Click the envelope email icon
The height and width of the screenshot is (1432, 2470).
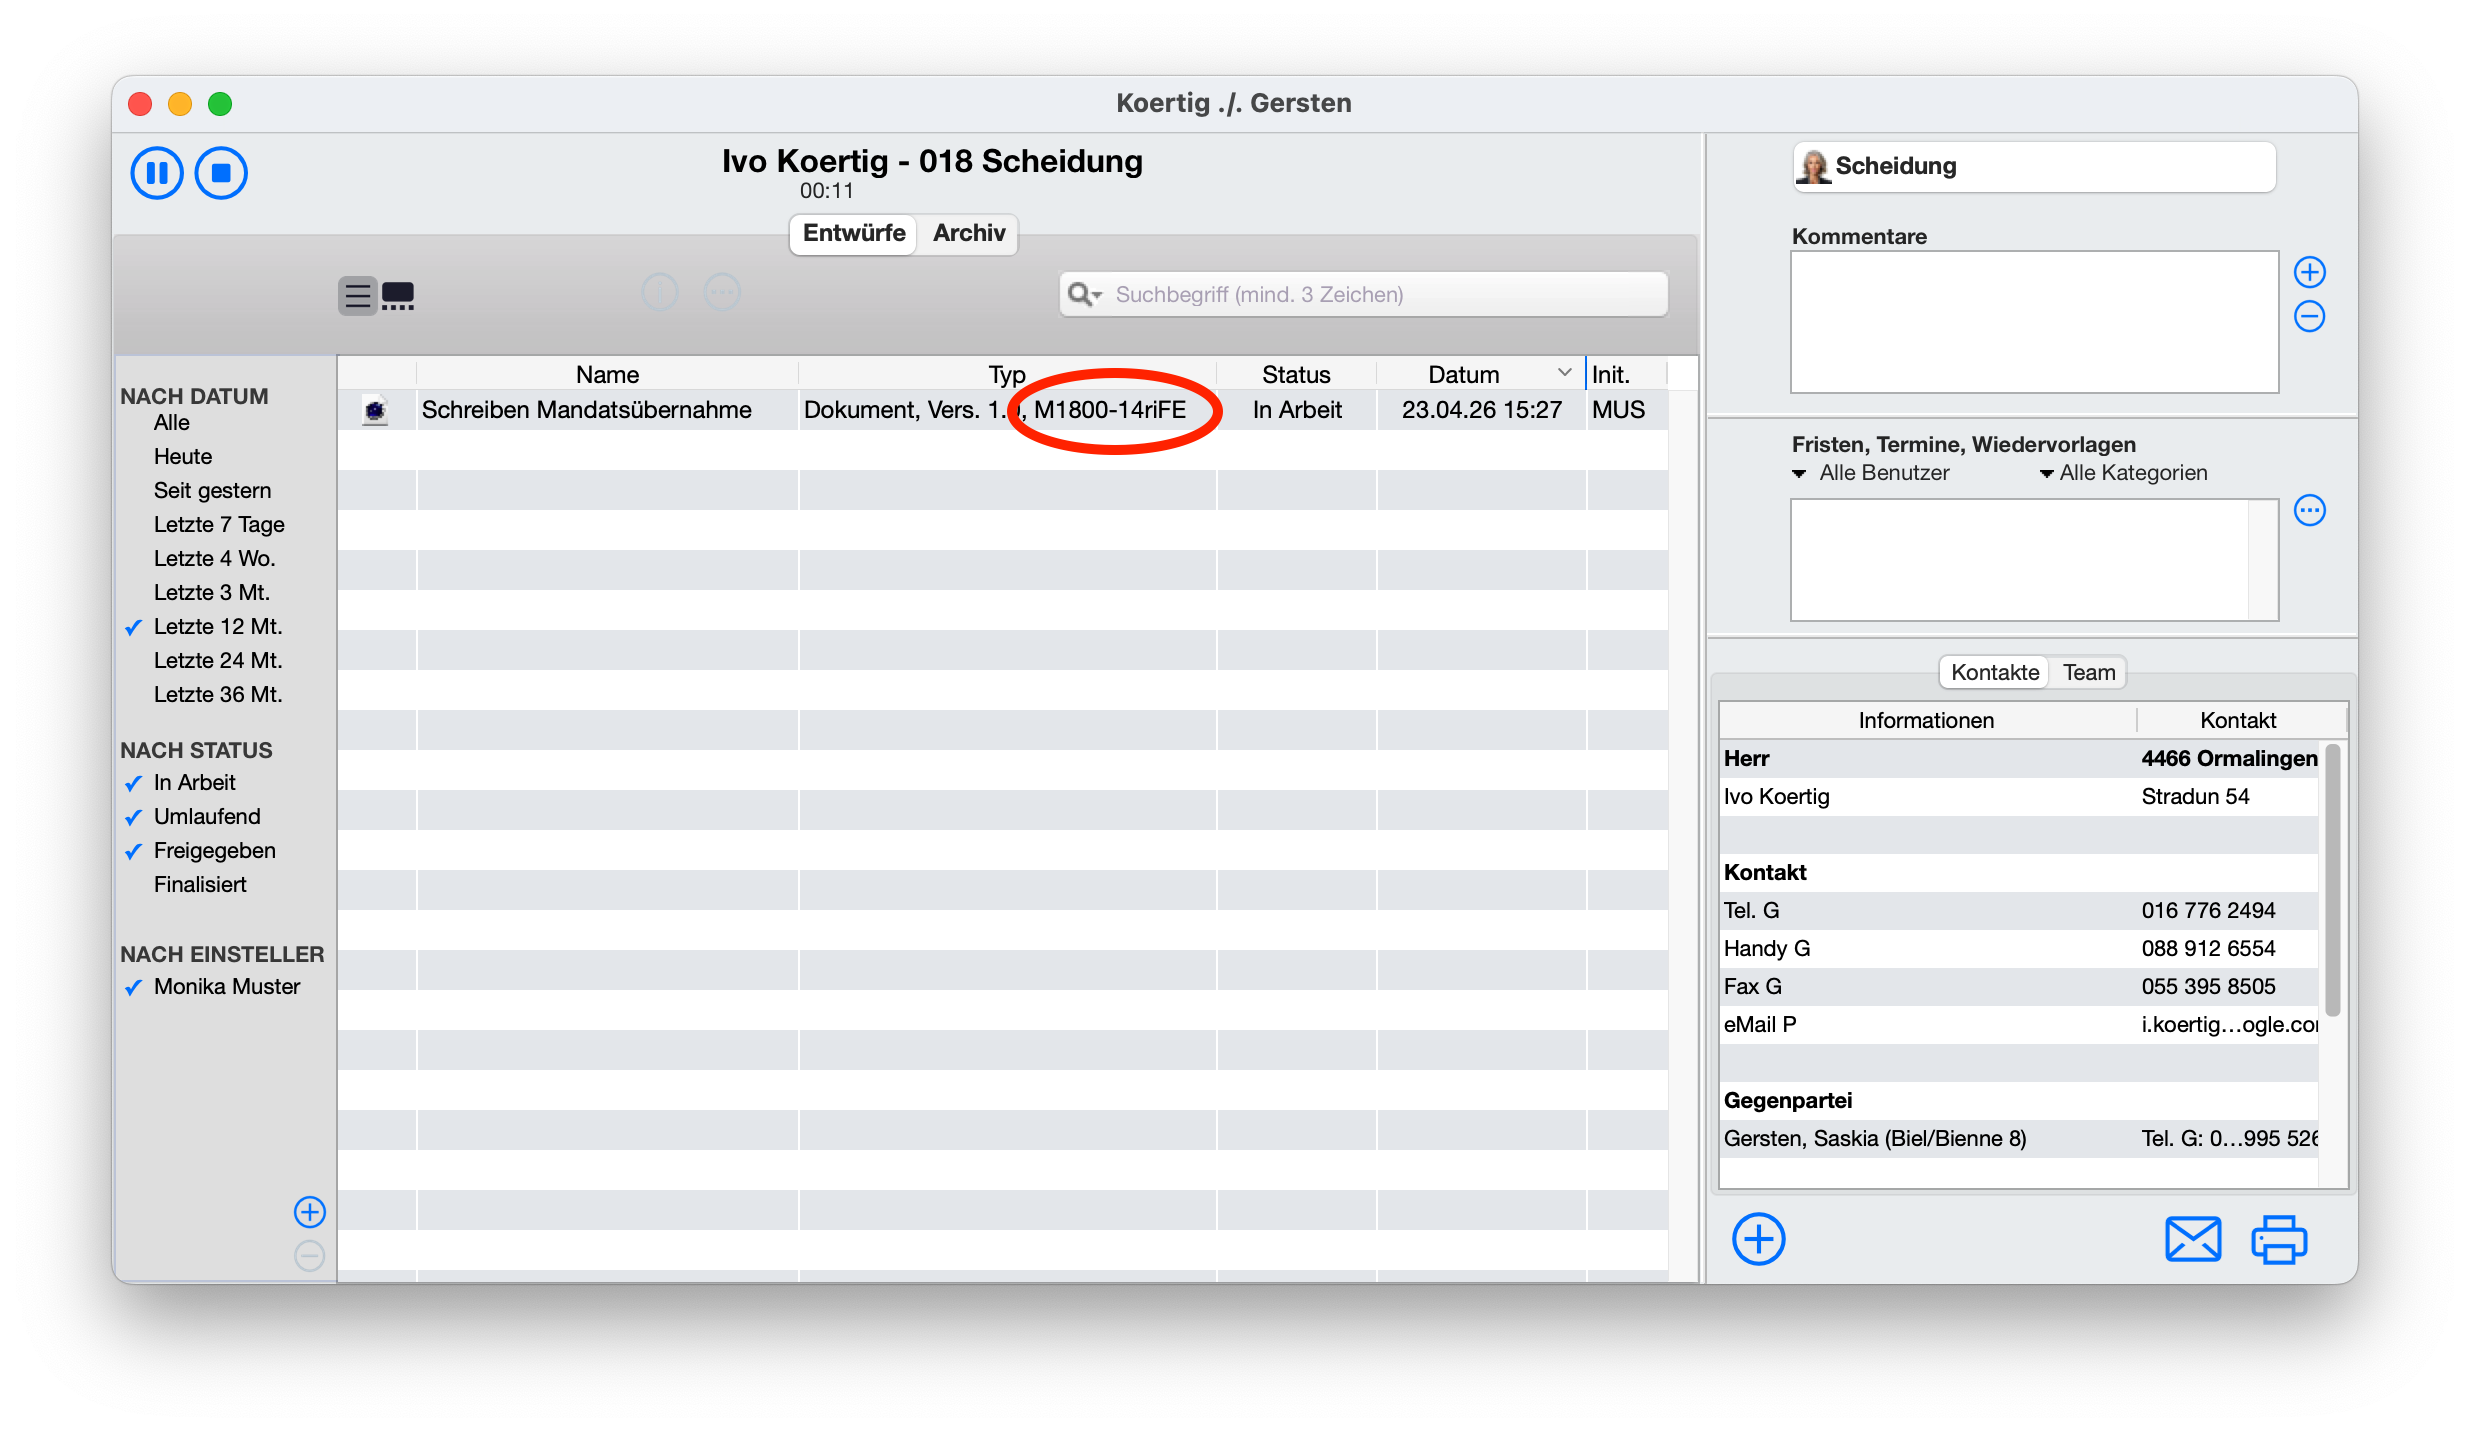click(2192, 1240)
